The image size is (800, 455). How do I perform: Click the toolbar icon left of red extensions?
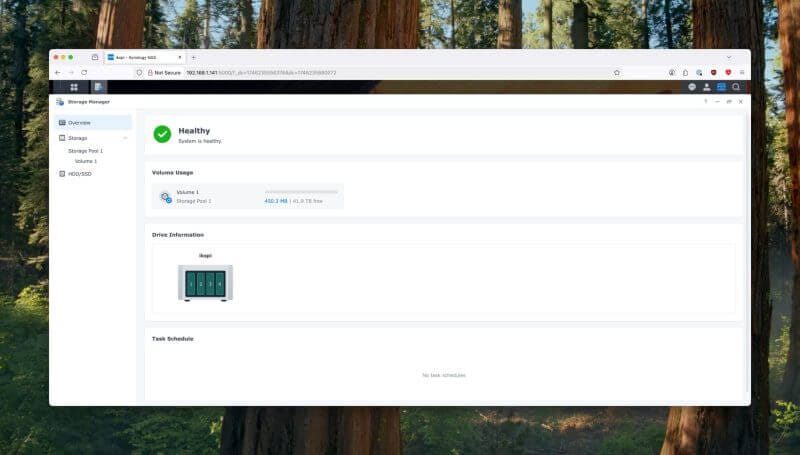point(699,72)
